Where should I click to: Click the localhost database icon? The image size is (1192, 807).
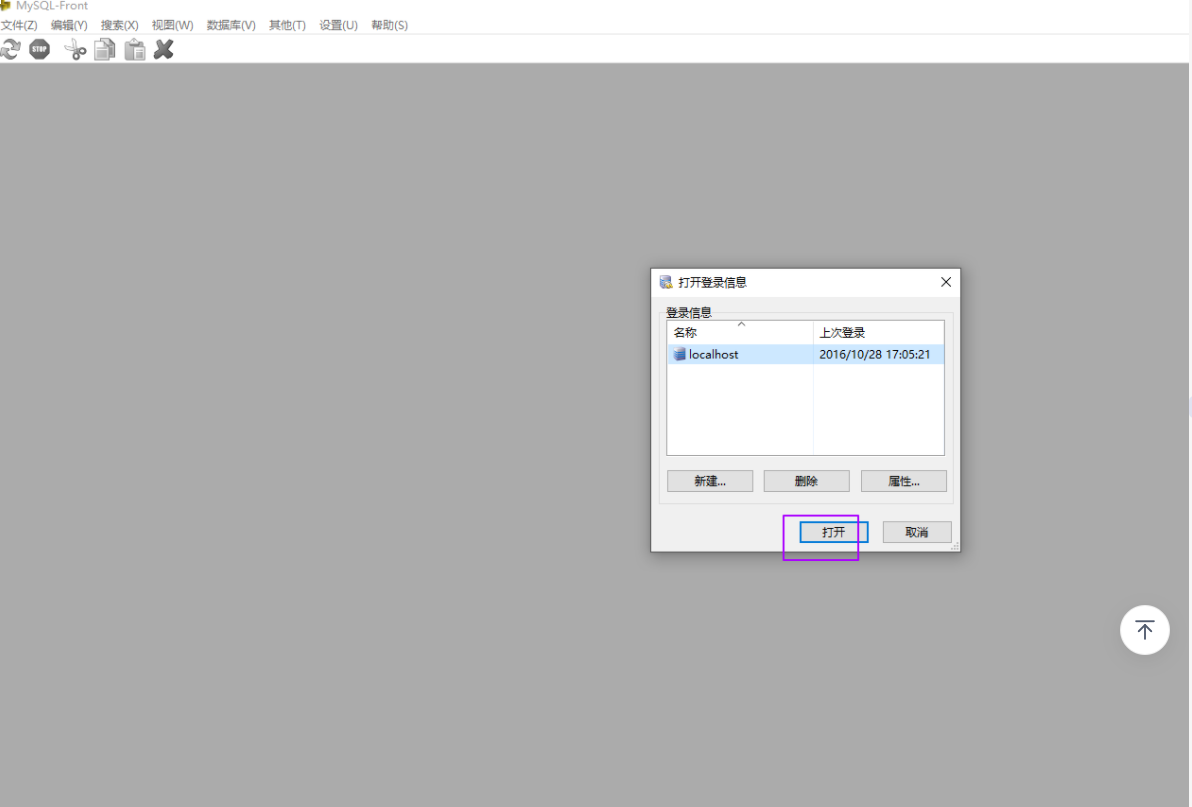coord(679,354)
